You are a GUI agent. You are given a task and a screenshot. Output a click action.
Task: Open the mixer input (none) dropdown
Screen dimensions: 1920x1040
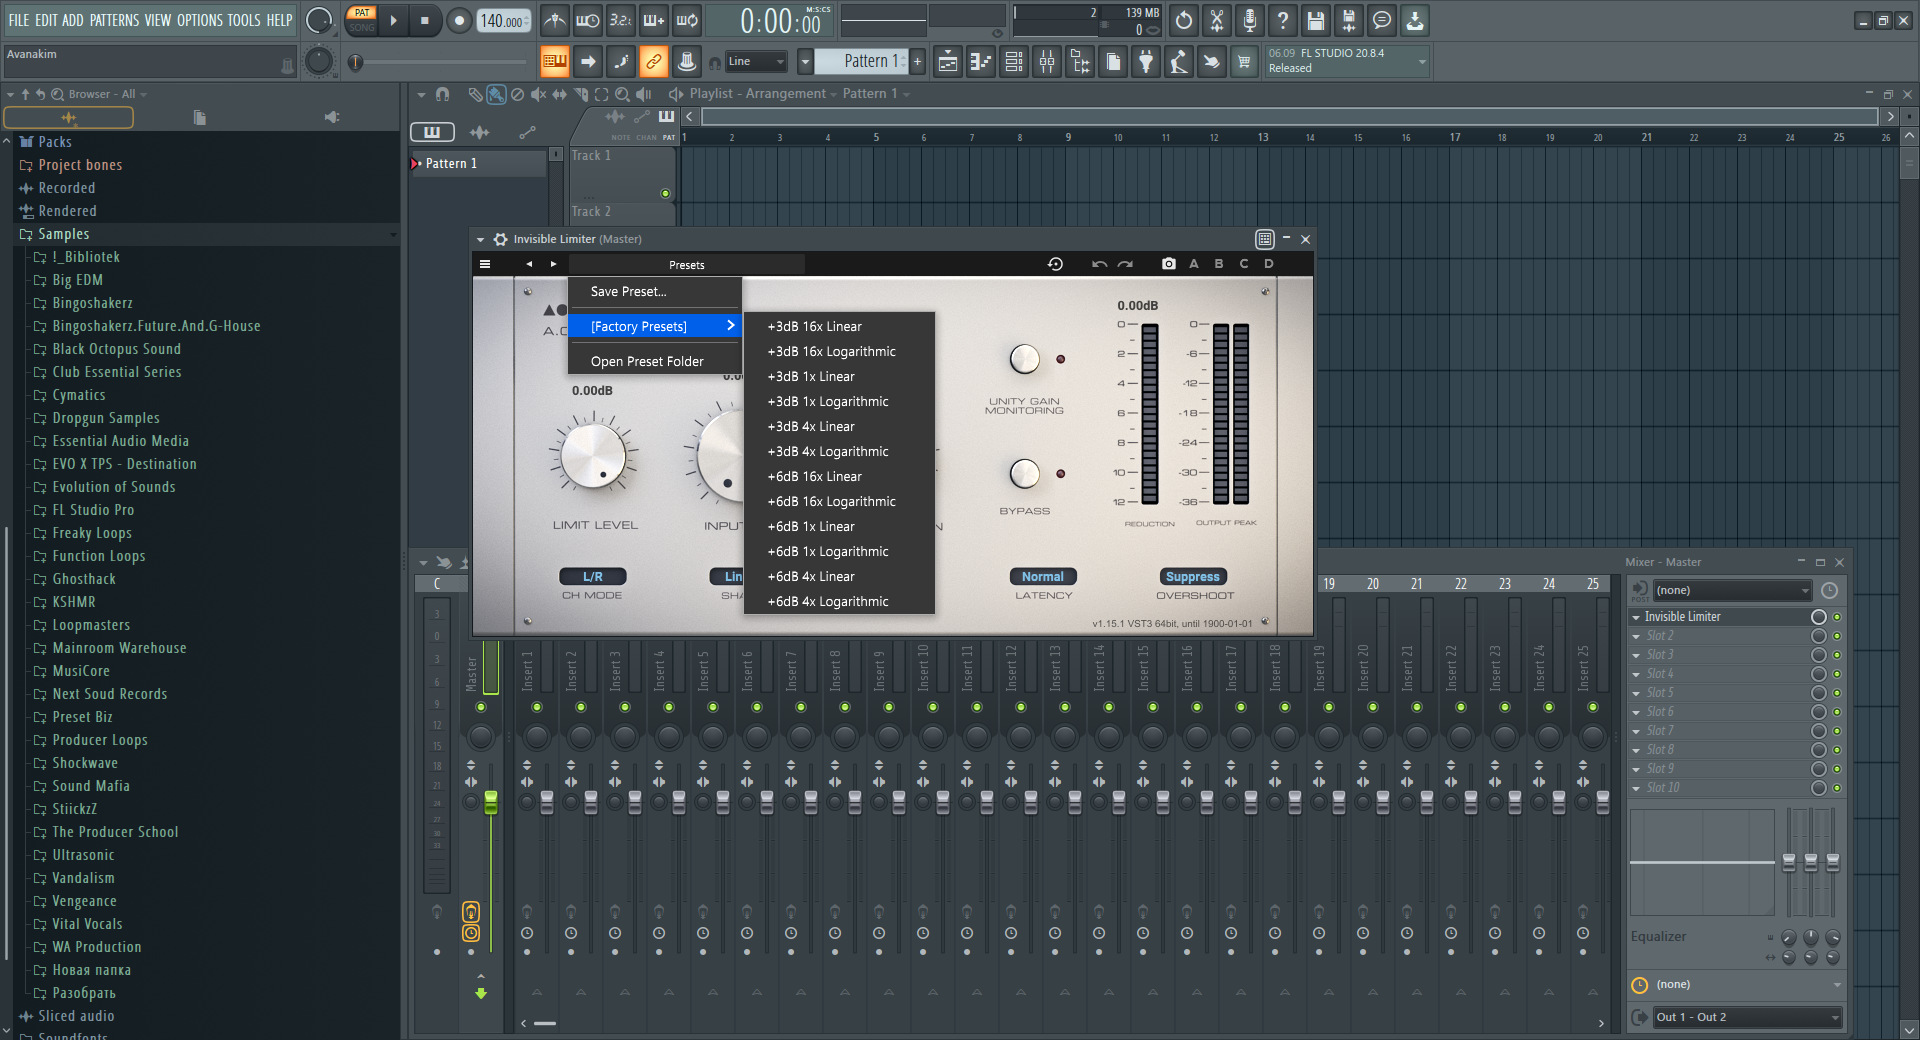pos(1733,590)
